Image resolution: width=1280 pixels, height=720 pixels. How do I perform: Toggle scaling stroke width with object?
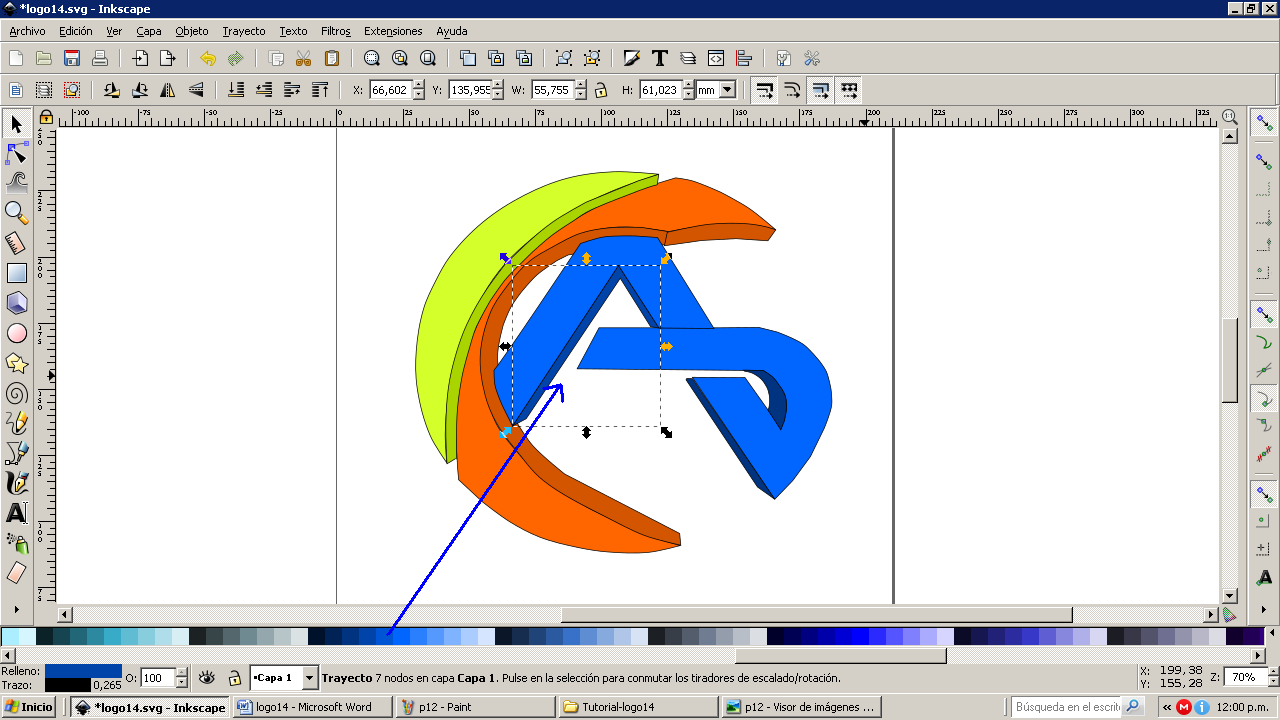point(765,90)
